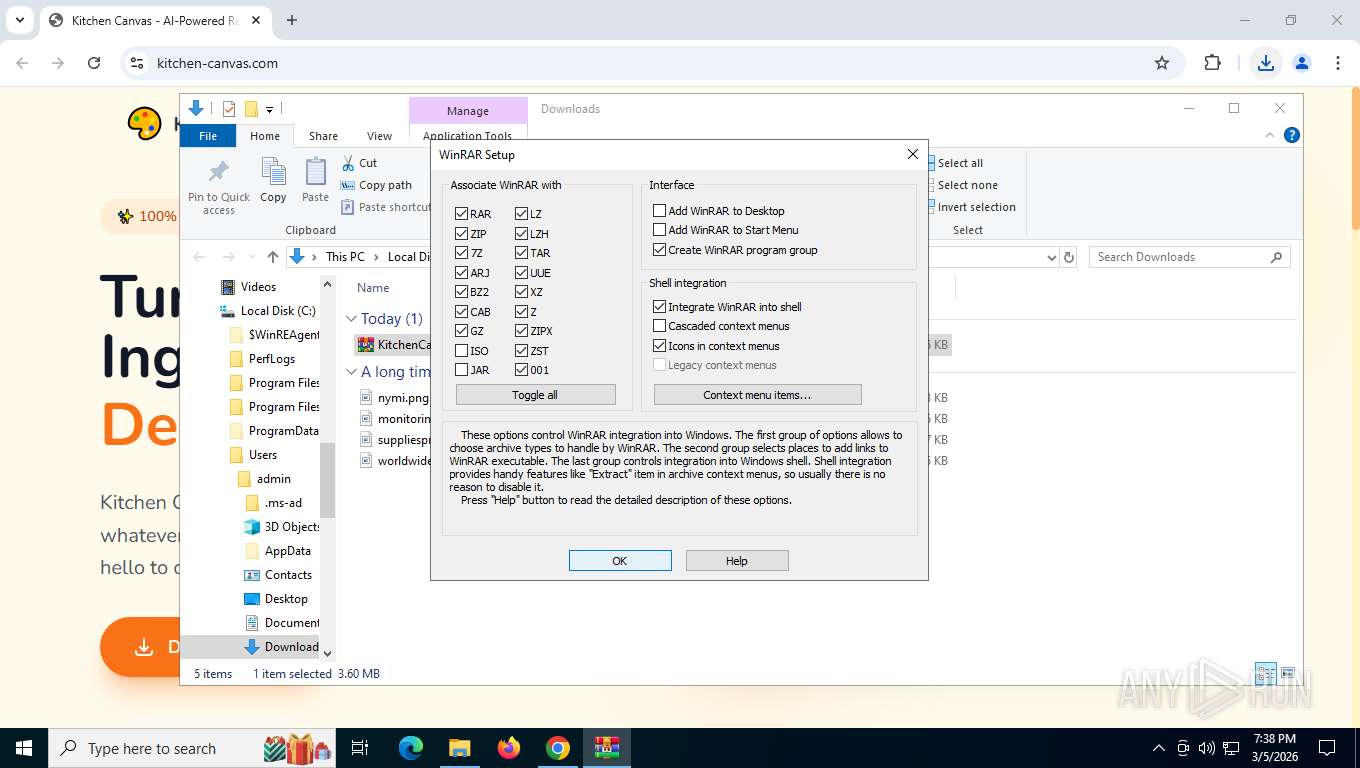Open Chrome extensions puzzle icon
The height and width of the screenshot is (768, 1360).
click(x=1212, y=63)
